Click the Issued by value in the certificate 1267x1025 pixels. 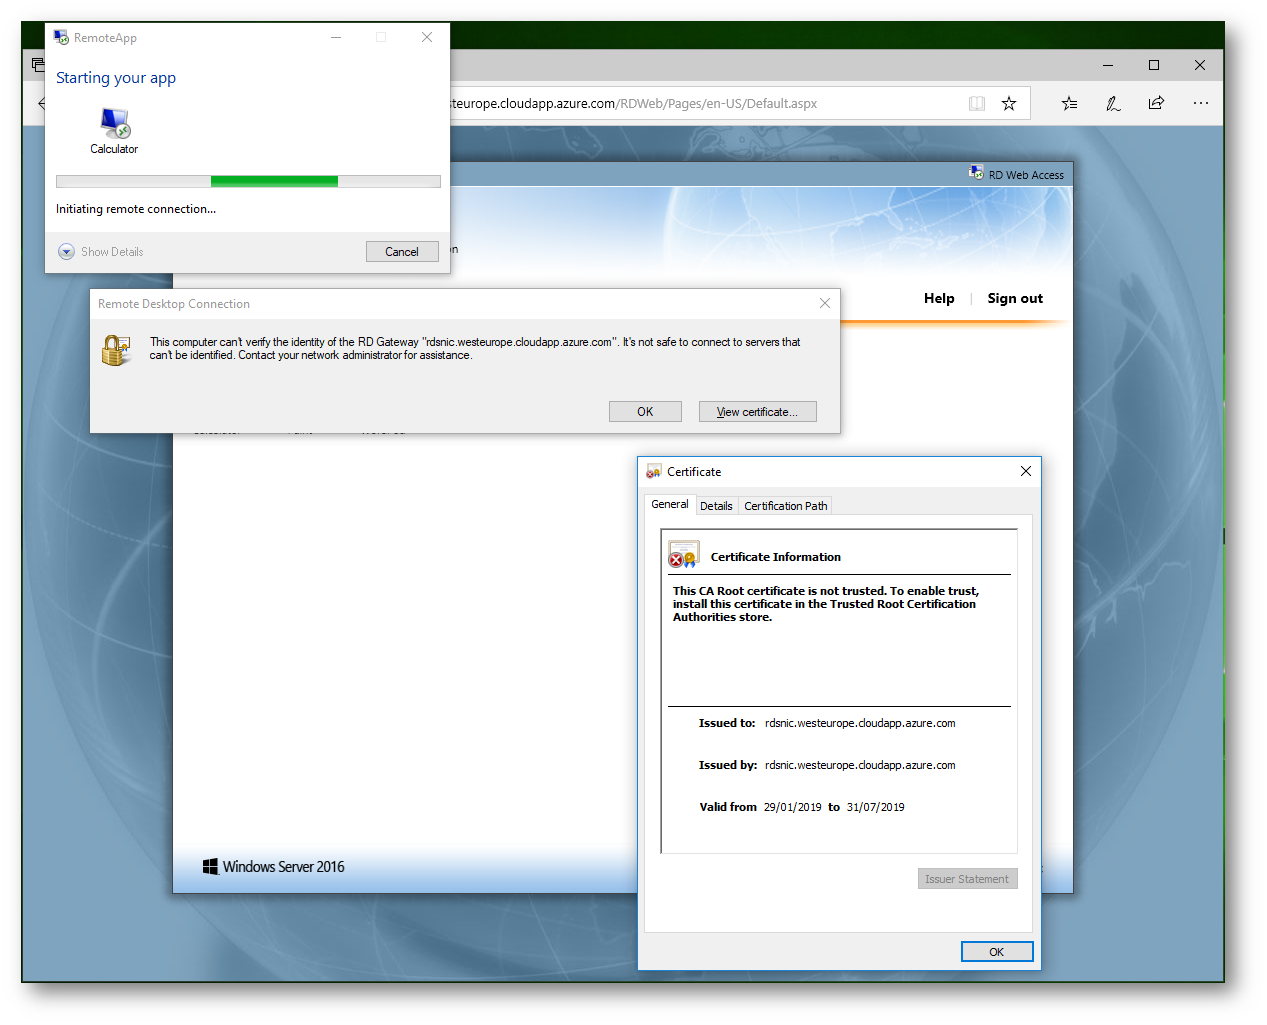pyautogui.click(x=860, y=765)
